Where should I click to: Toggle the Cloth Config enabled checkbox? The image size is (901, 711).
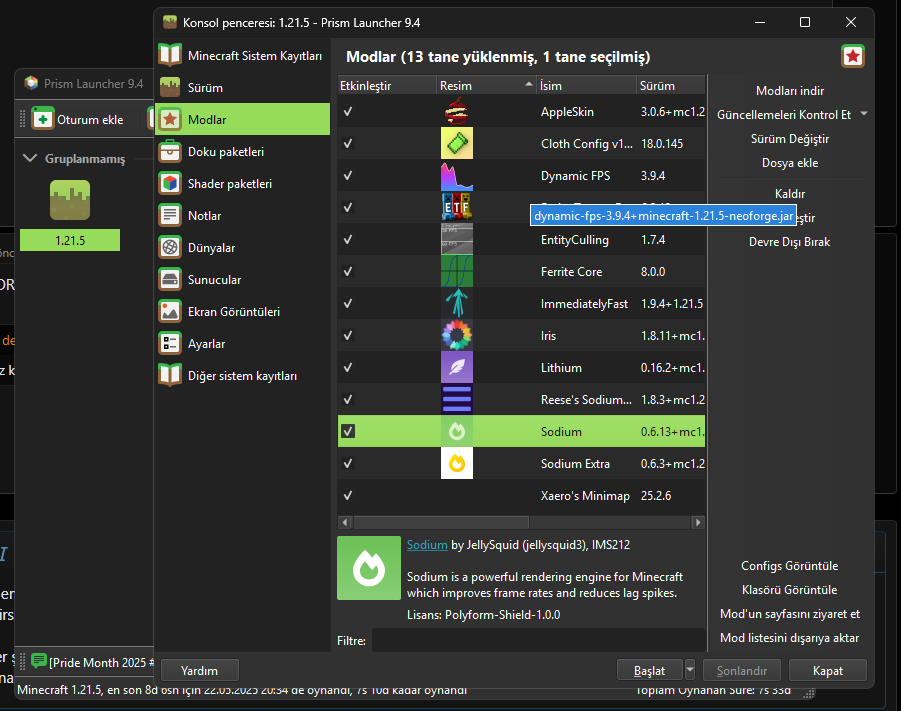coord(348,143)
